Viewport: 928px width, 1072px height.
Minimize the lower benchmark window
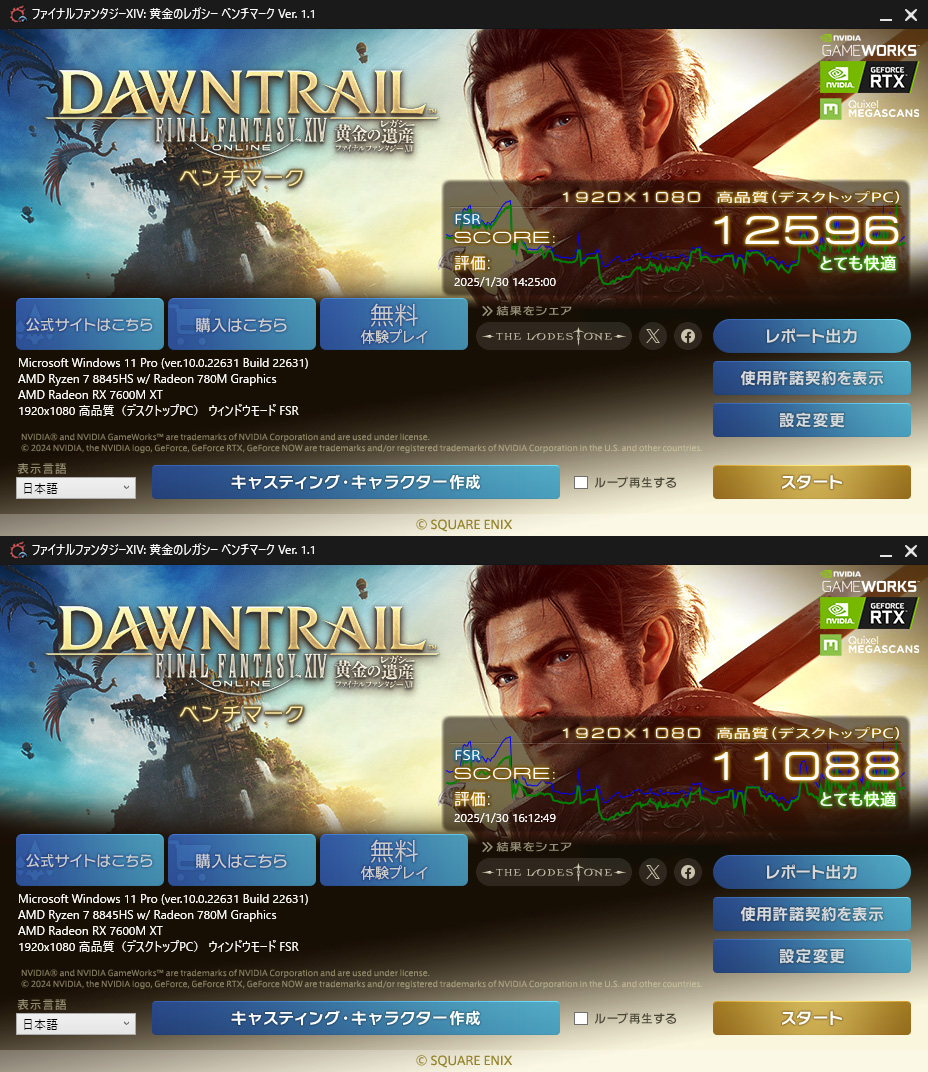click(x=886, y=551)
